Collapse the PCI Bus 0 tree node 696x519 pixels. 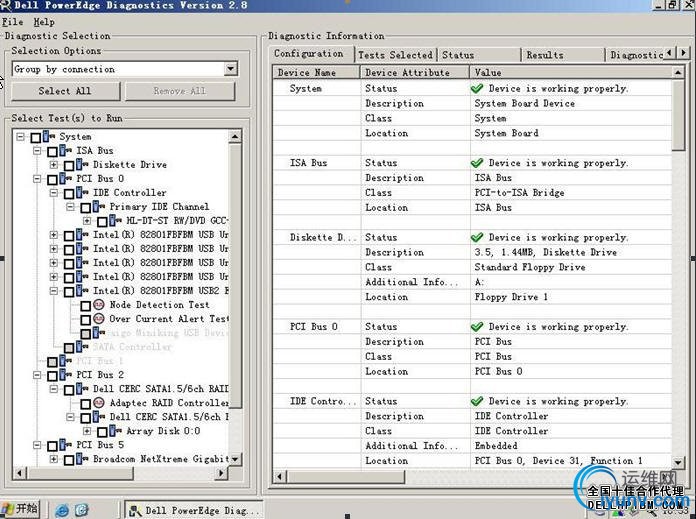(x=37, y=179)
